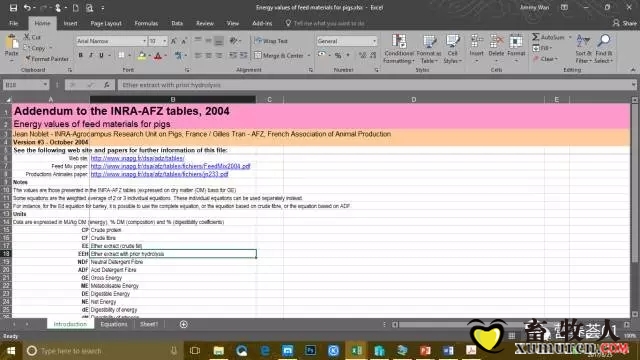The height and width of the screenshot is (360, 640).
Task: Click the Share button
Action: point(624,23)
